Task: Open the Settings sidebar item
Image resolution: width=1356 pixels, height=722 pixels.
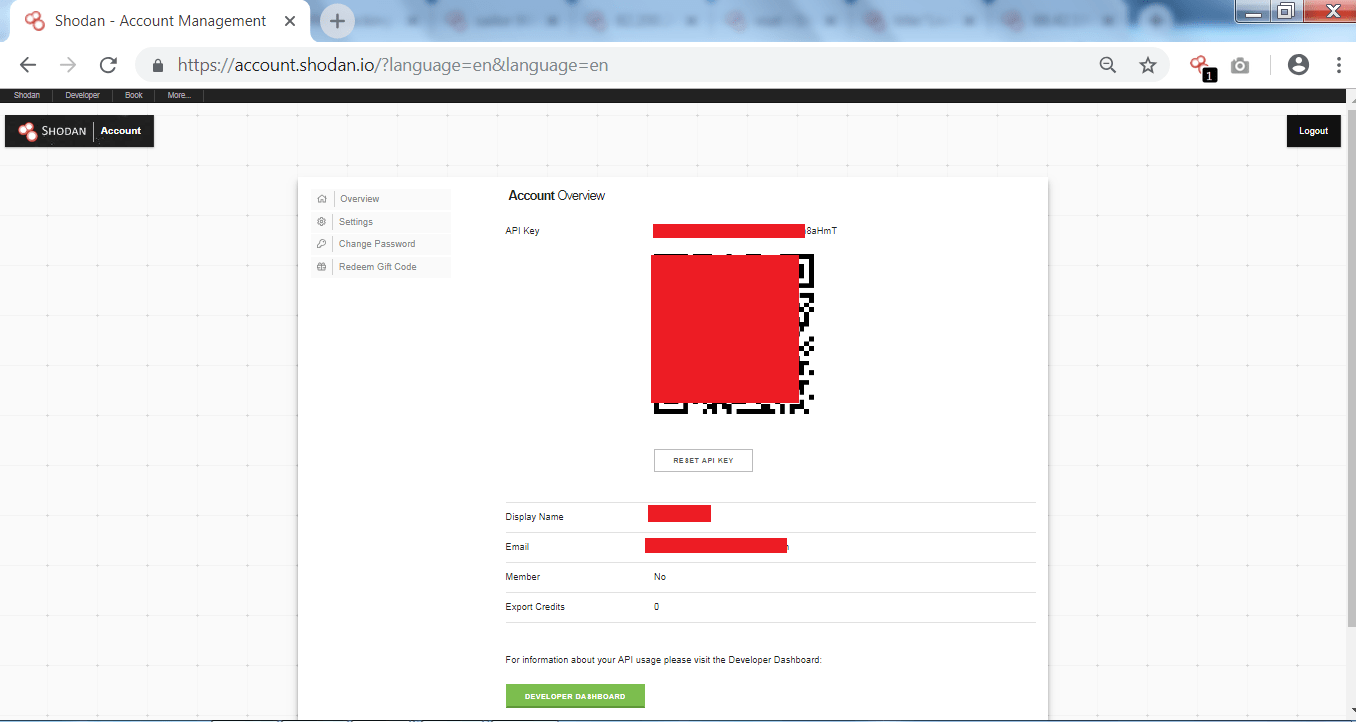Action: [x=381, y=222]
